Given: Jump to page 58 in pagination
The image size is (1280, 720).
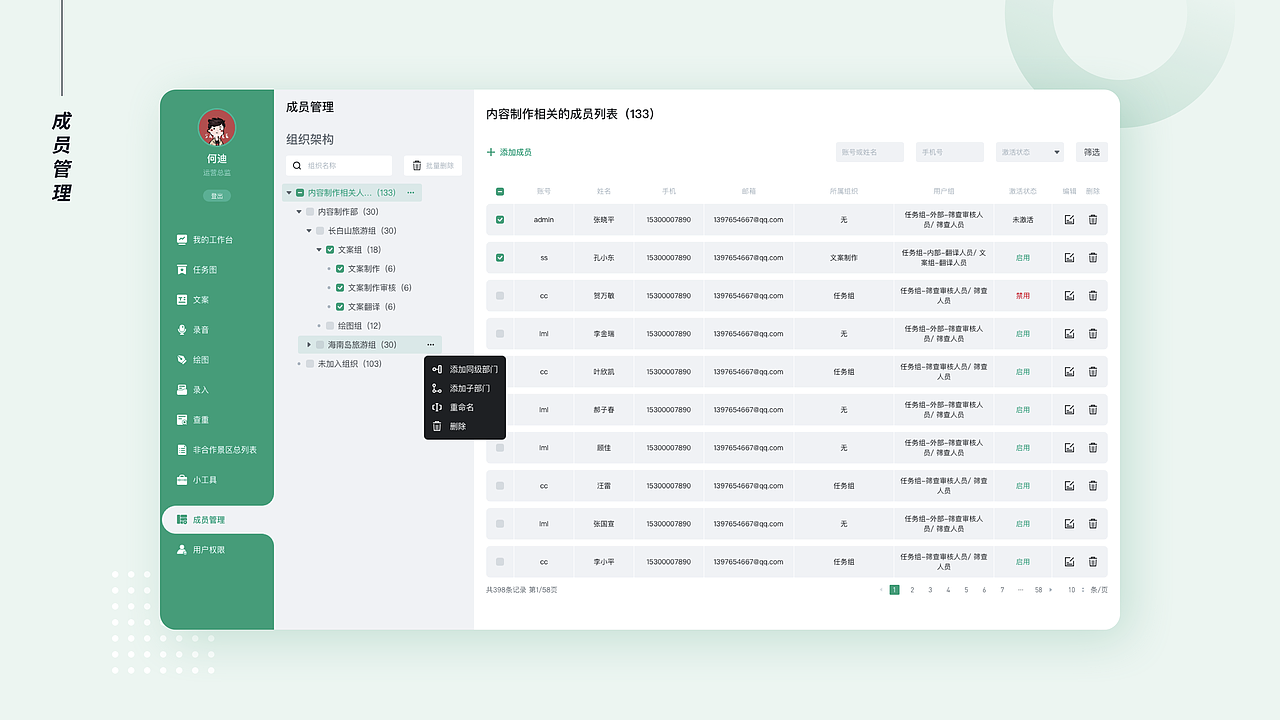Looking at the screenshot, I should click(1038, 590).
